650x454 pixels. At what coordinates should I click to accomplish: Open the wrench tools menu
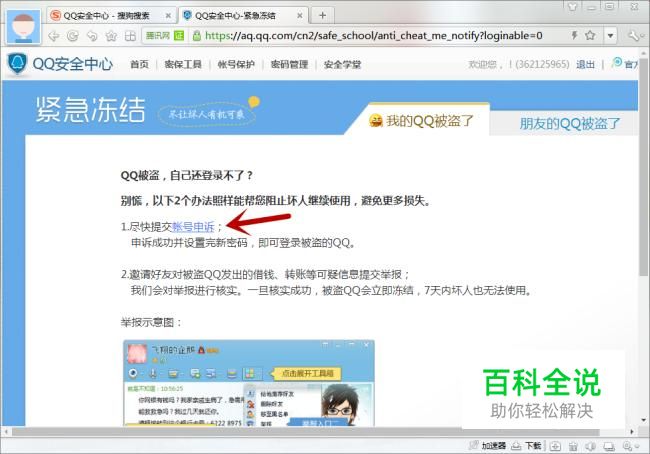pyautogui.click(x=633, y=36)
